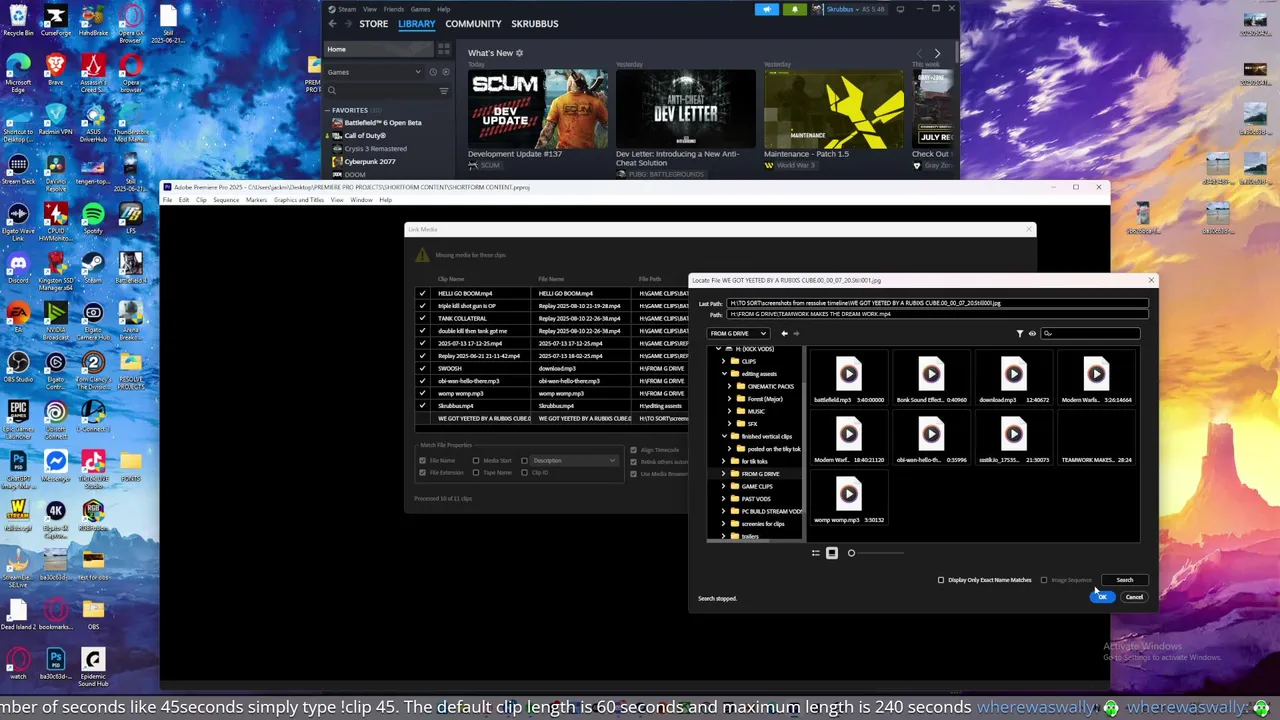Screen dimensions: 1280x720
Task: Switch to thumbnail view in Locate File
Action: tap(832, 553)
